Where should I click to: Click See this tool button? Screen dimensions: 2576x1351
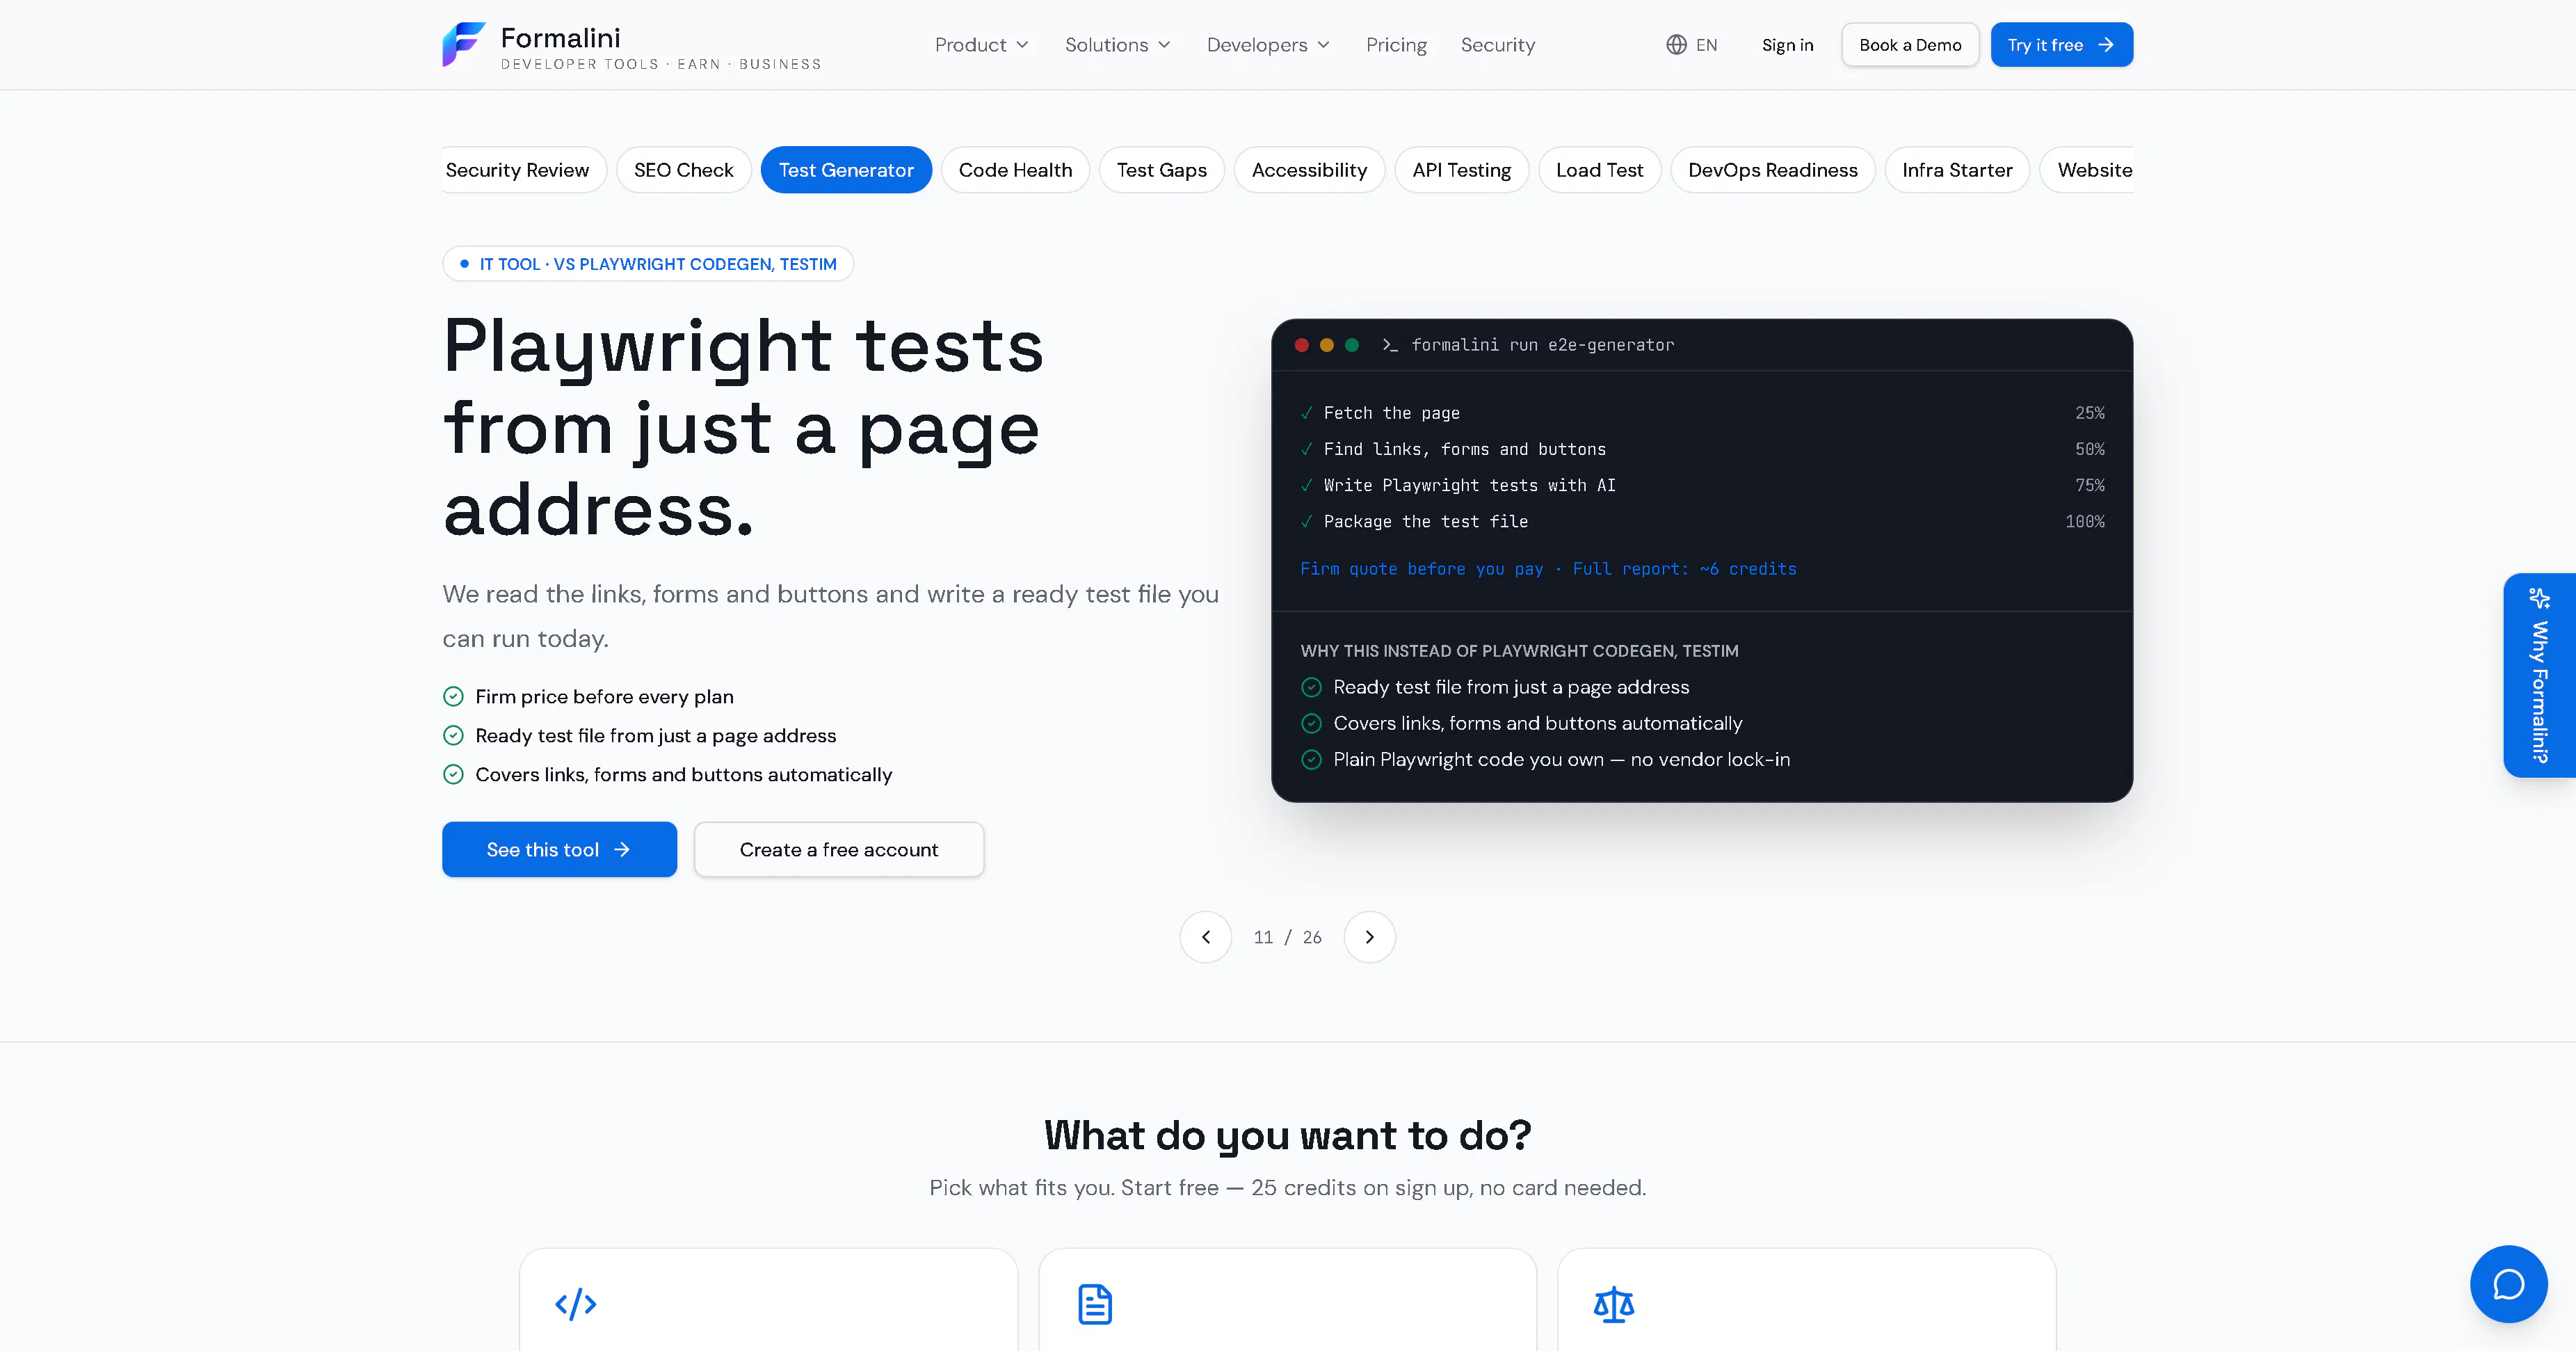[559, 850]
